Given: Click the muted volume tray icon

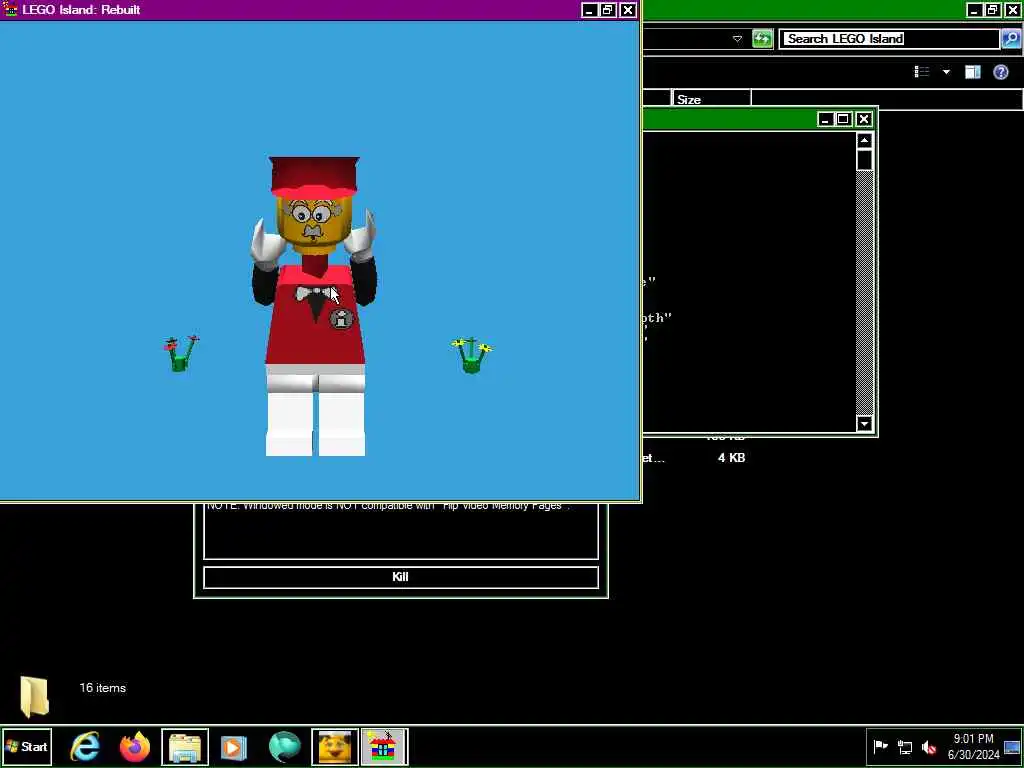Looking at the screenshot, I should pos(929,746).
